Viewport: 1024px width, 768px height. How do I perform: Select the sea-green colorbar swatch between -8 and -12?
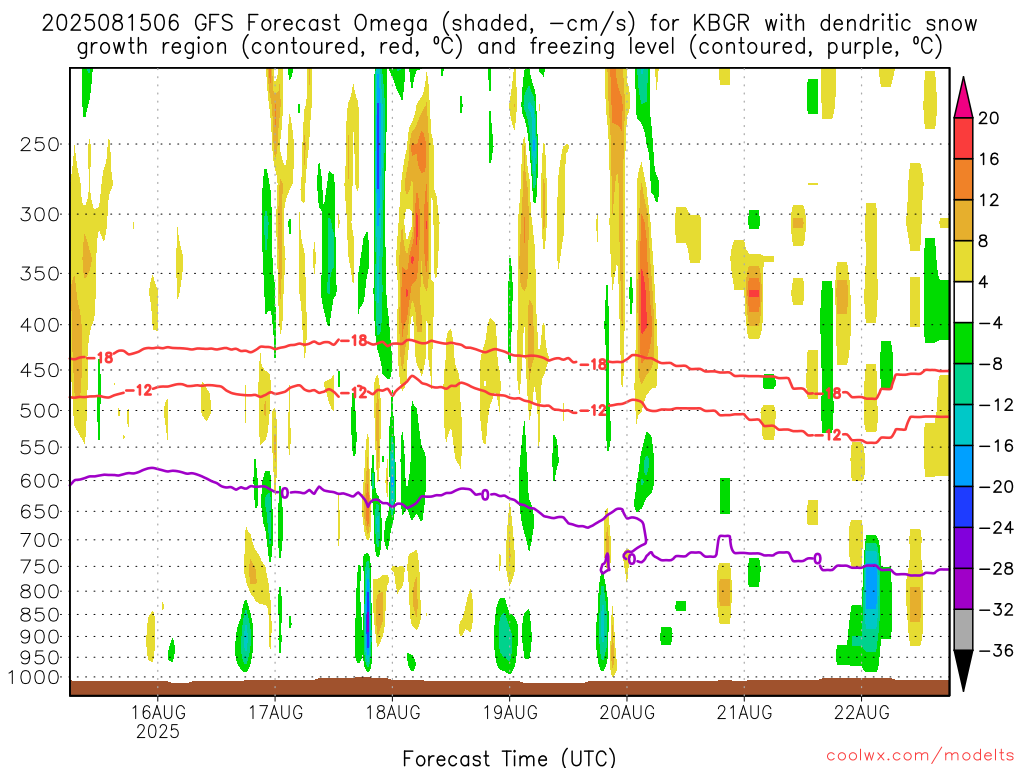pyautogui.click(x=963, y=384)
